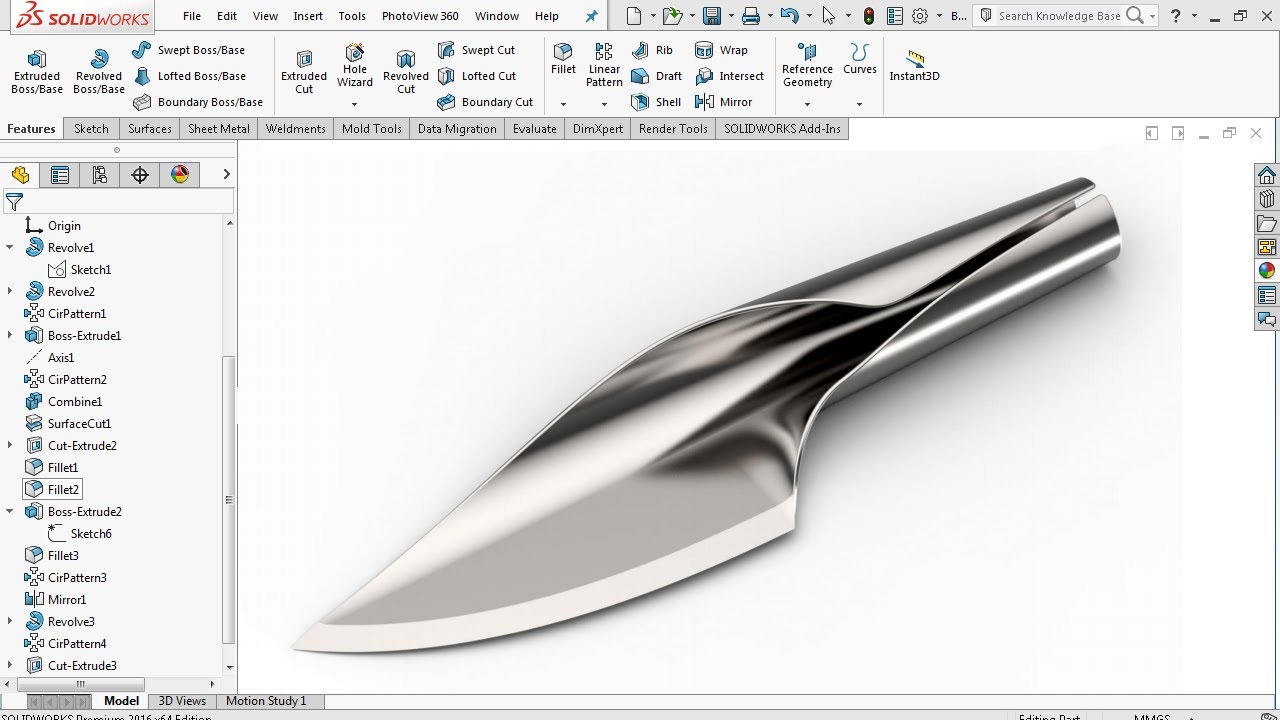The width and height of the screenshot is (1280, 720).
Task: Open the Motion Study 1 tab
Action: pos(266,701)
